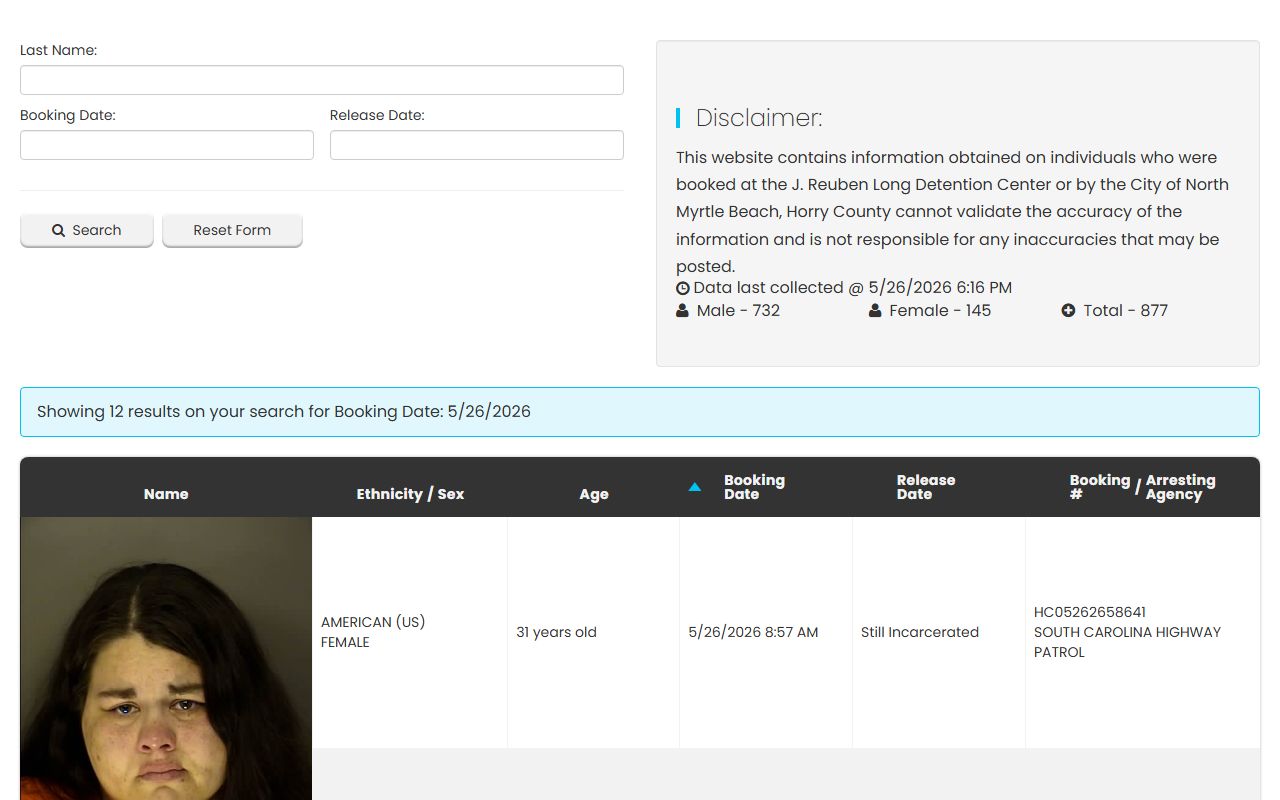This screenshot has width=1280, height=800.
Task: Click the "AMERICAN (US)" ethnicity cell text
Action: click(x=373, y=622)
